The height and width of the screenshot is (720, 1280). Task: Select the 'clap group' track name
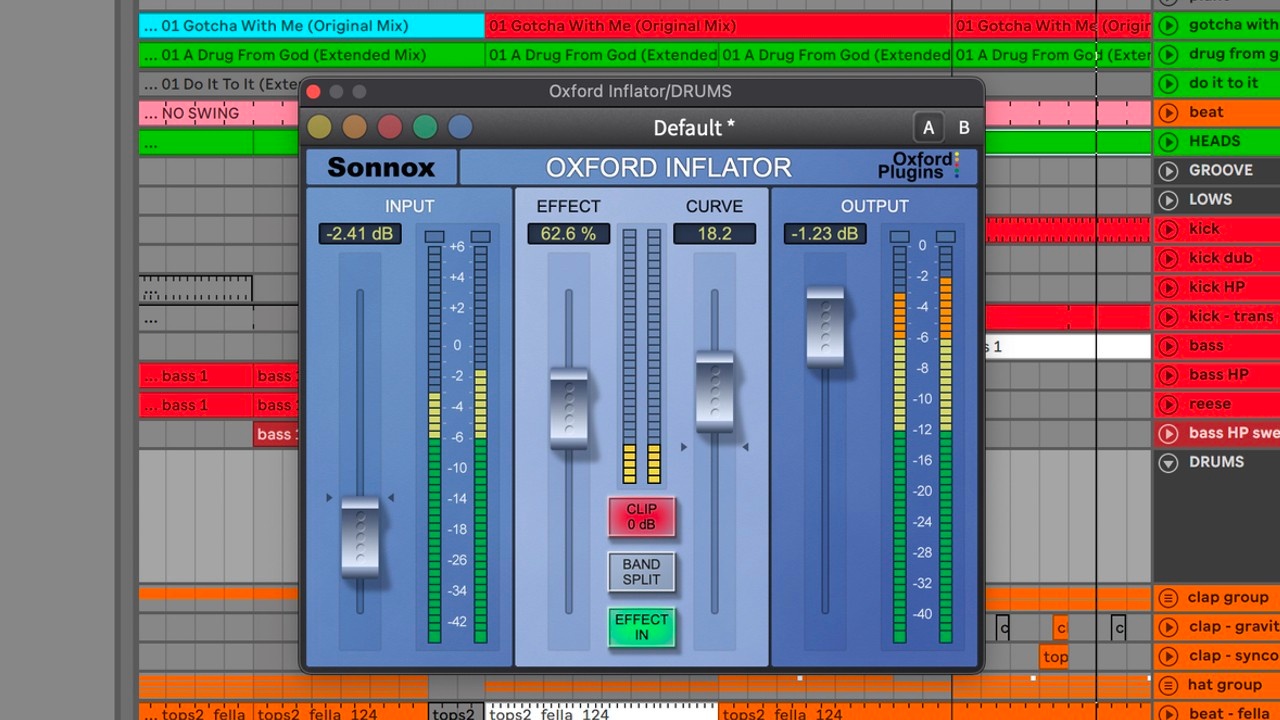click(1228, 598)
